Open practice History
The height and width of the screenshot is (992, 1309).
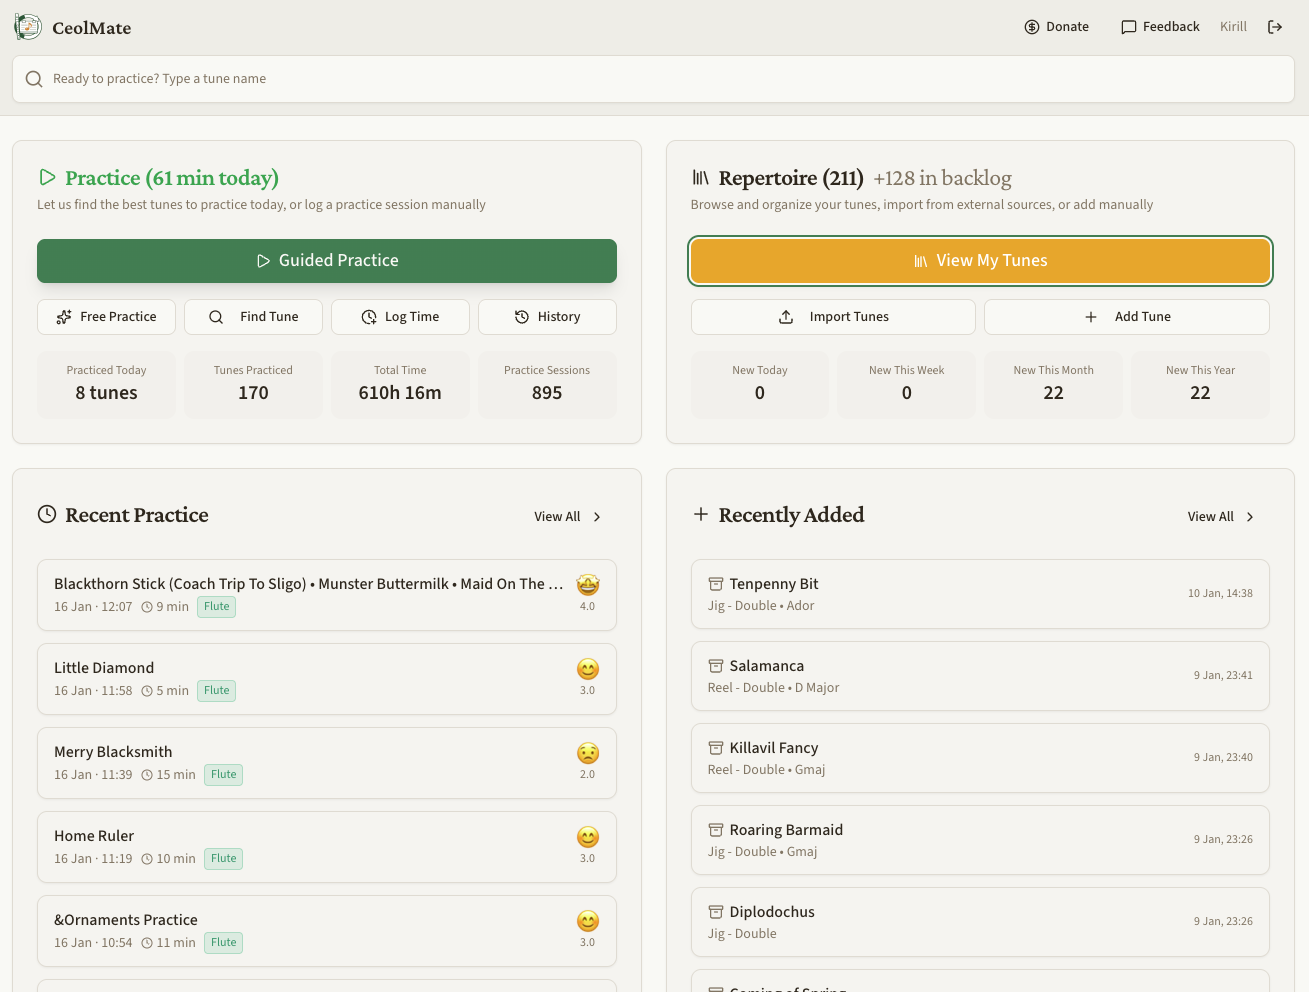pyautogui.click(x=547, y=317)
